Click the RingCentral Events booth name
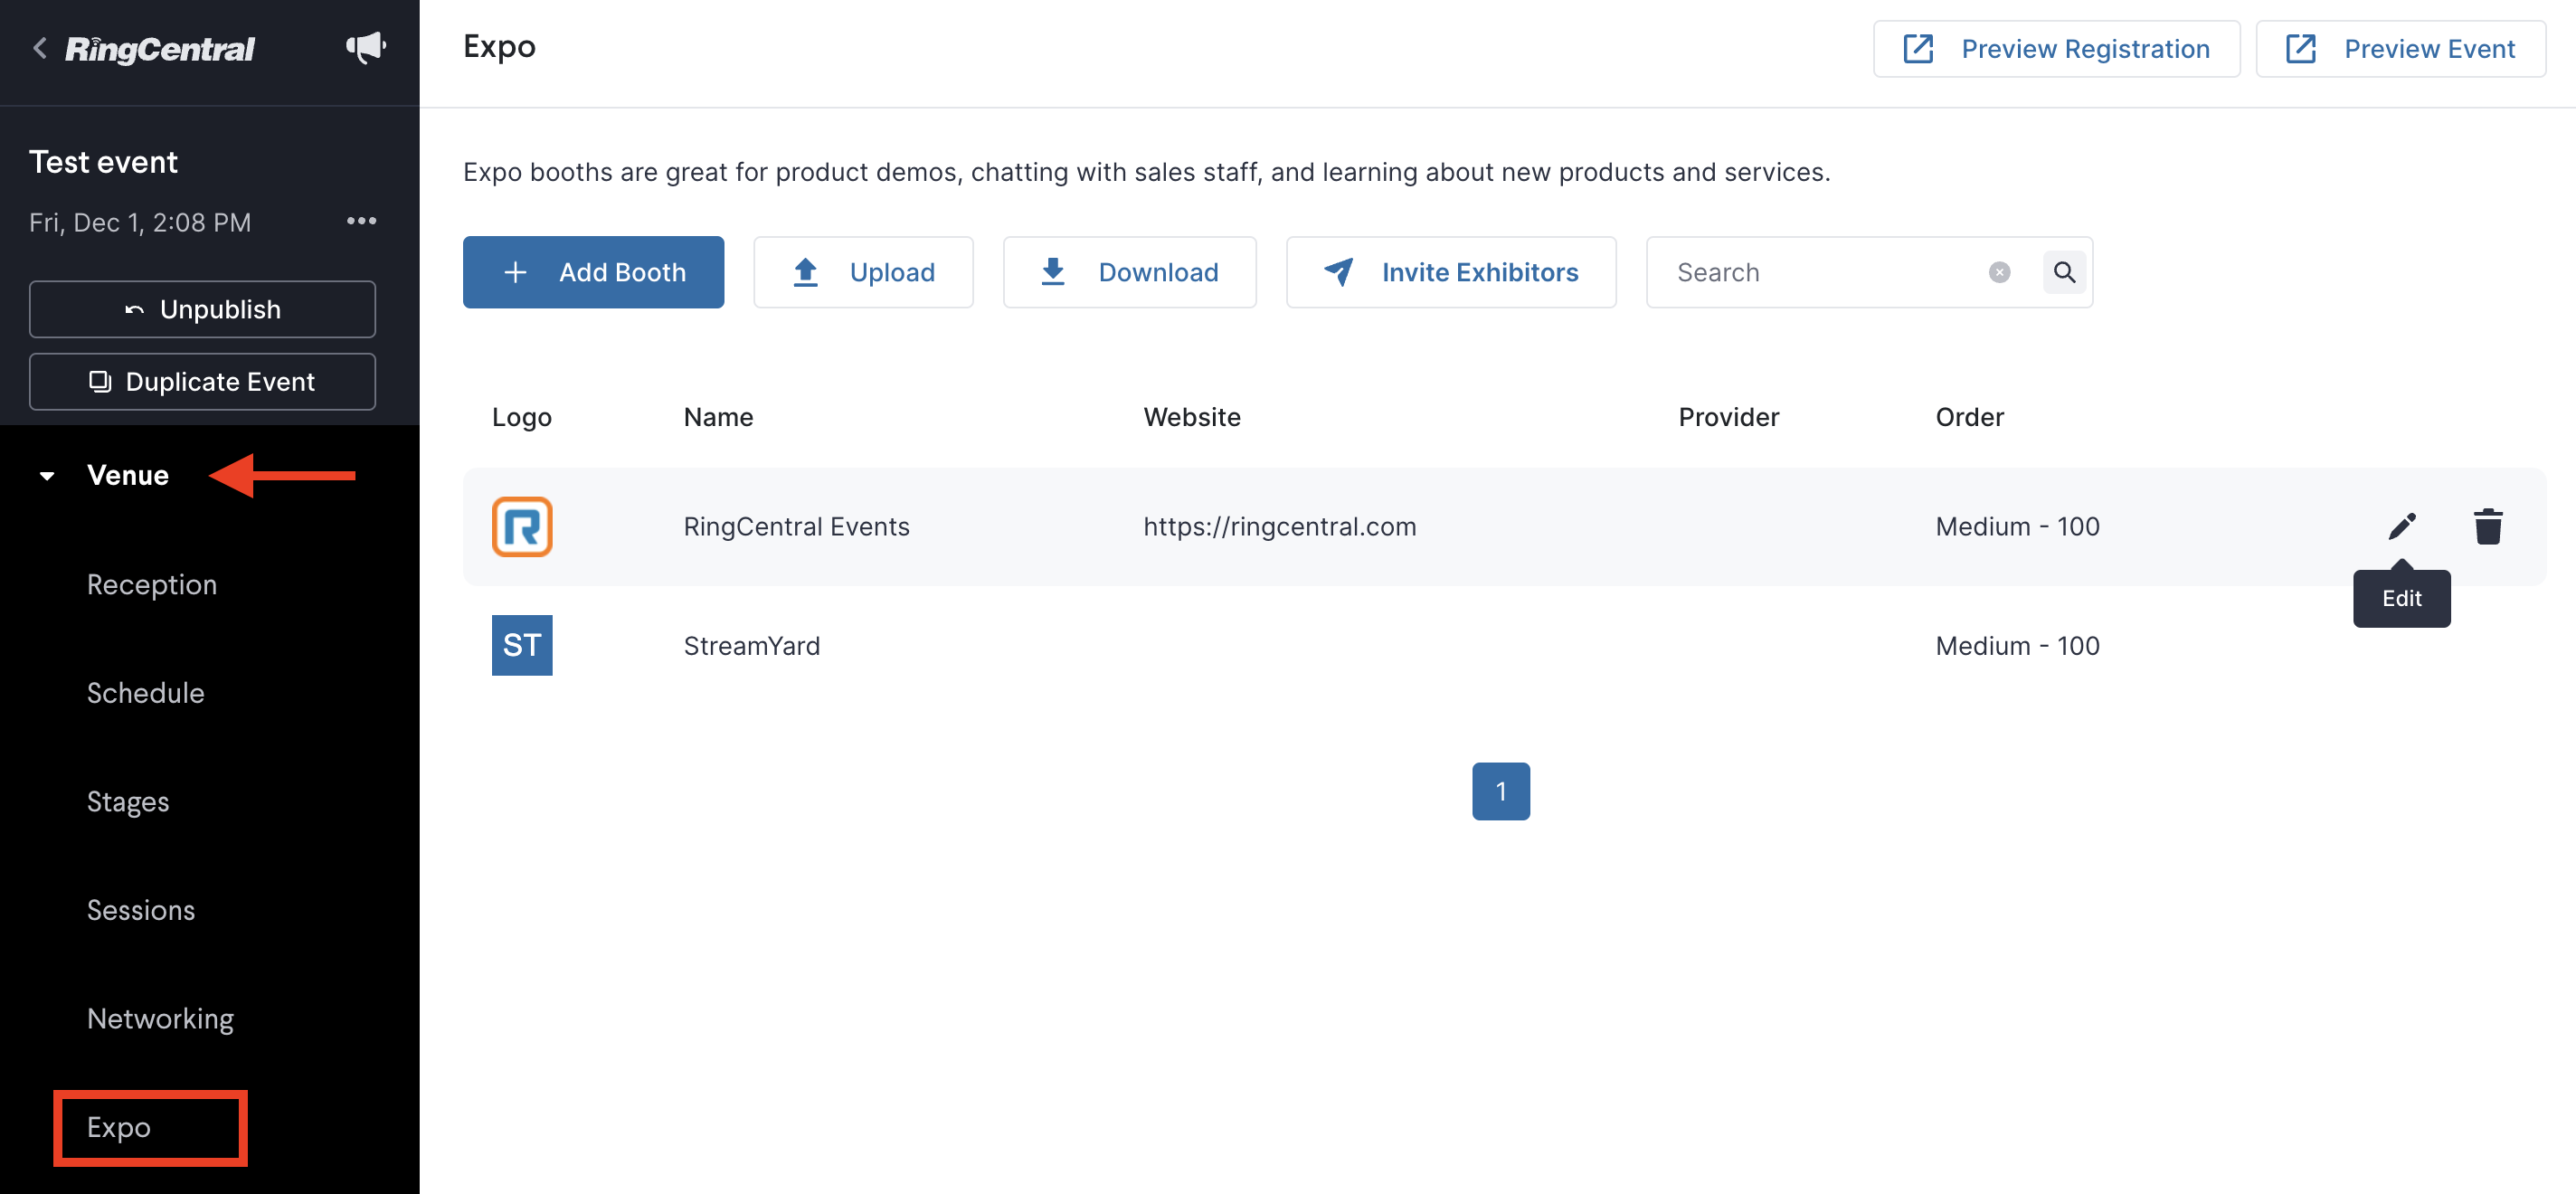This screenshot has height=1194, width=2576. click(x=797, y=526)
